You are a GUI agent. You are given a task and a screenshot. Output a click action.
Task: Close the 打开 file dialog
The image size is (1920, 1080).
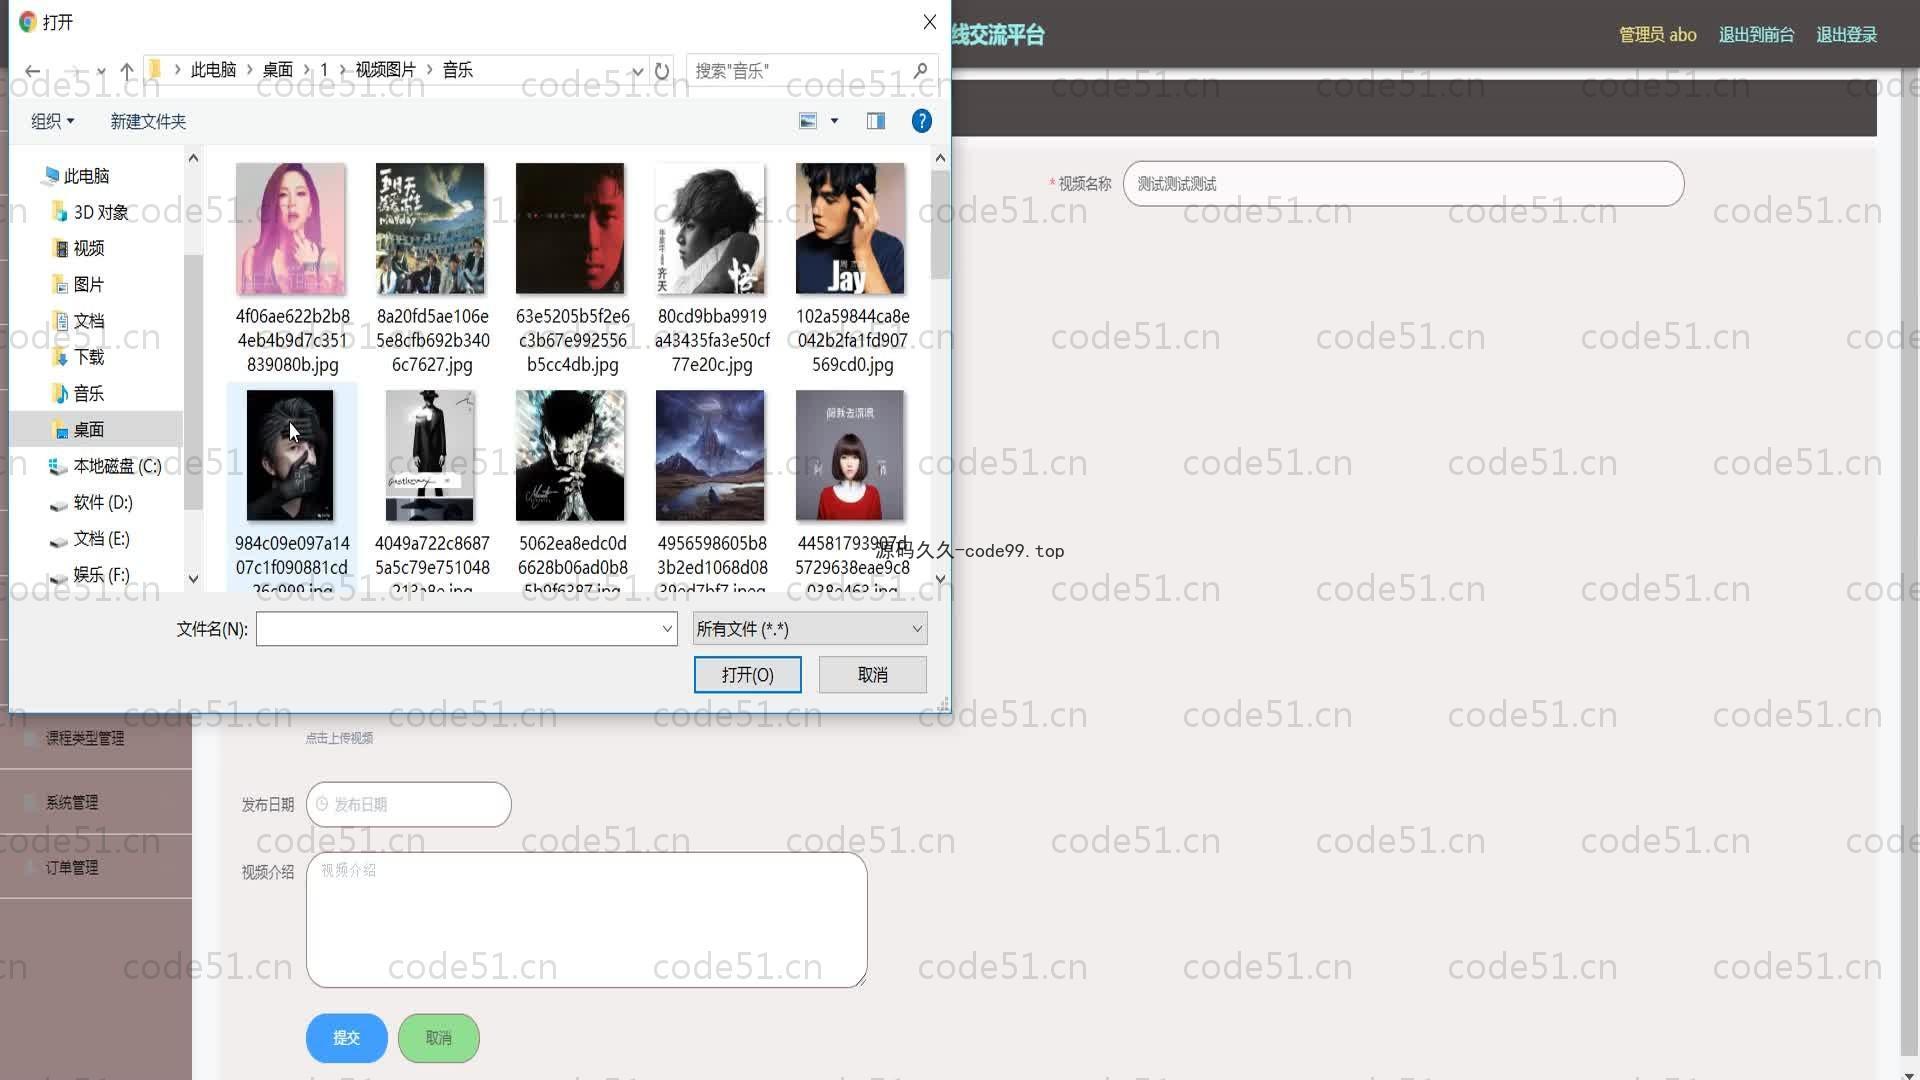click(929, 22)
